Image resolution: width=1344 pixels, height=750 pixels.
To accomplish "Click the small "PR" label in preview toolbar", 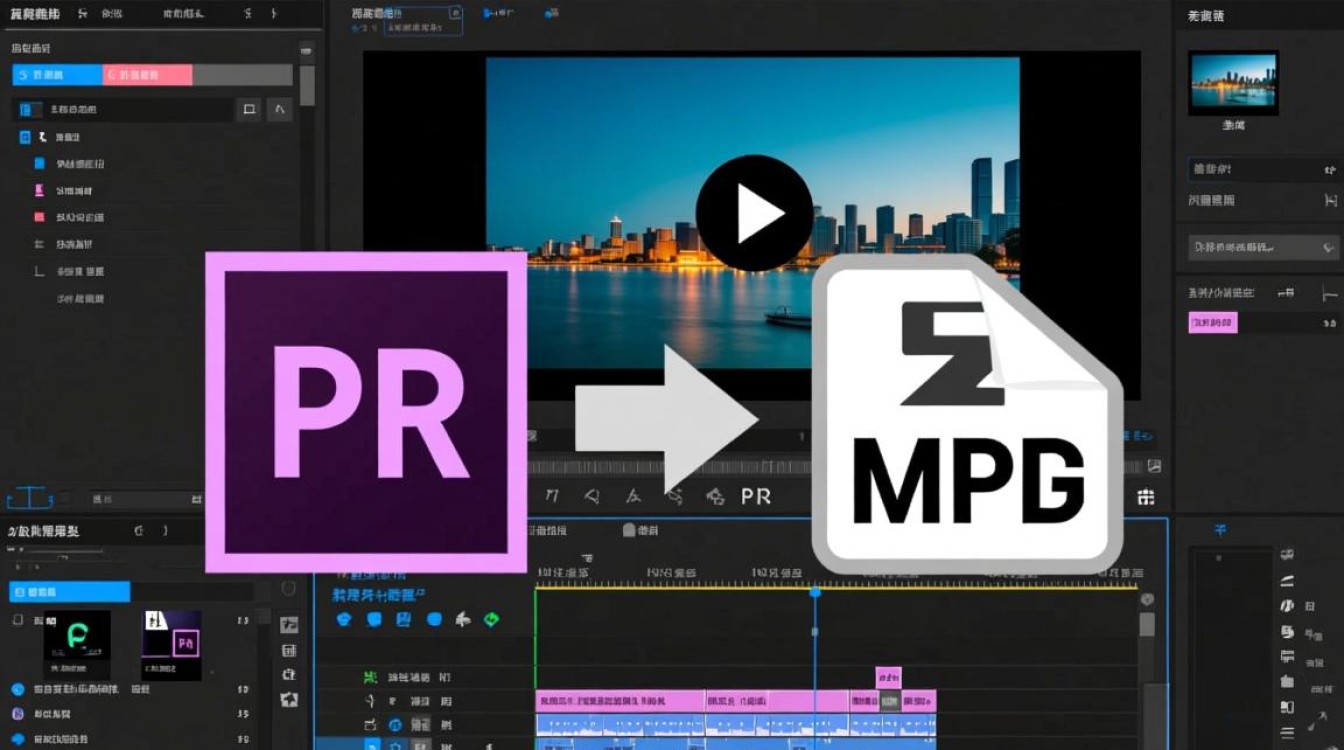I will point(756,496).
